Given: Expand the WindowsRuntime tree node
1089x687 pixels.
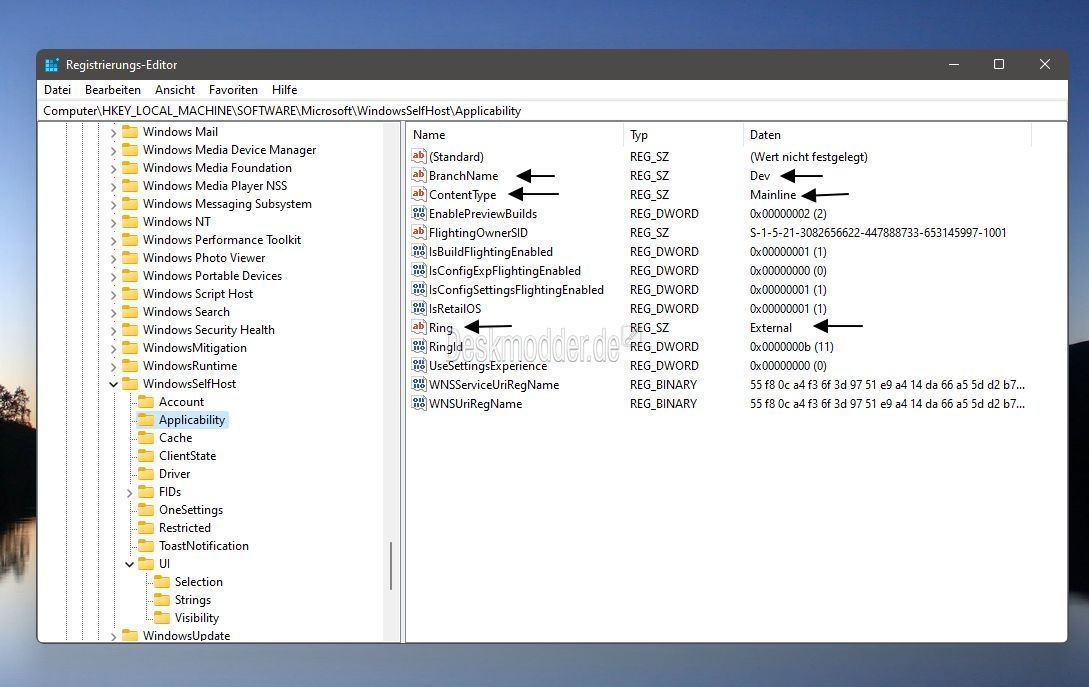Looking at the screenshot, I should pos(113,366).
